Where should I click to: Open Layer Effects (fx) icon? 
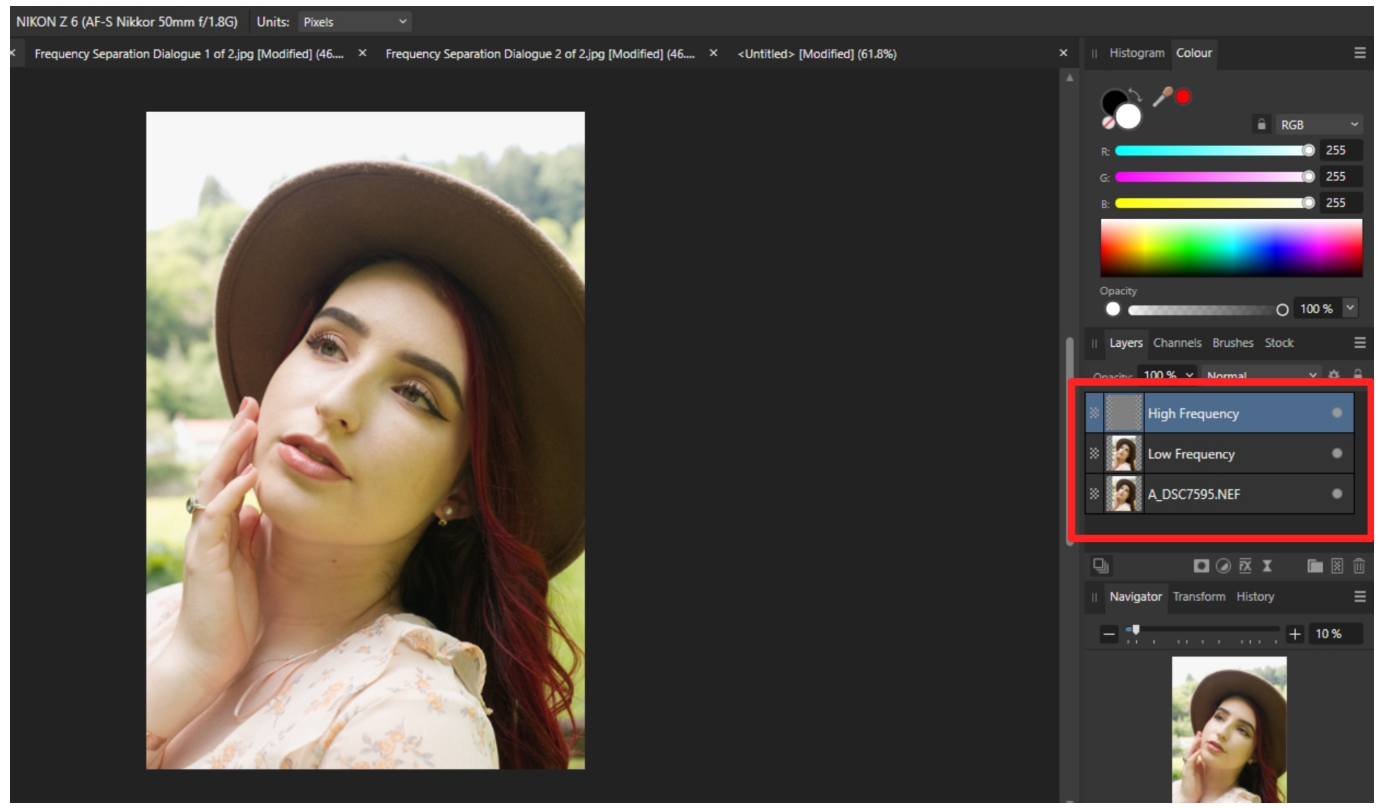click(1245, 566)
